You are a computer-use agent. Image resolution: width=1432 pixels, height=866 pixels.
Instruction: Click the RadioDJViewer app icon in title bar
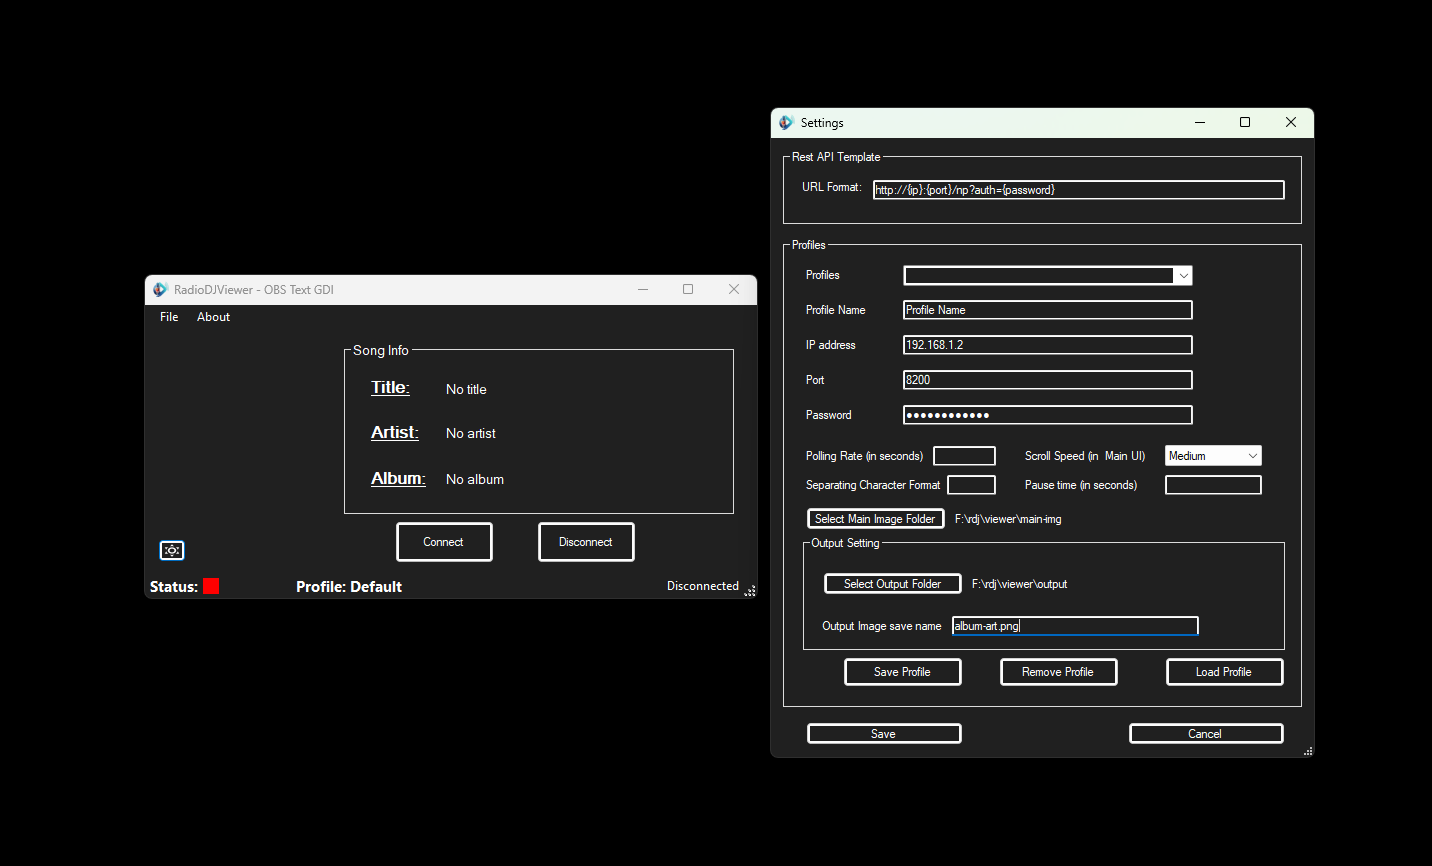click(160, 290)
